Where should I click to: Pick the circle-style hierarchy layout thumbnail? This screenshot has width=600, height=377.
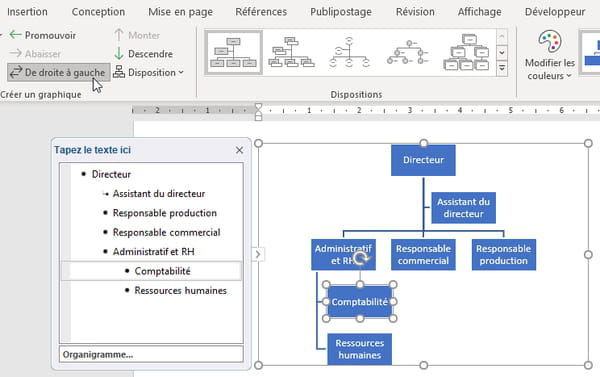408,52
